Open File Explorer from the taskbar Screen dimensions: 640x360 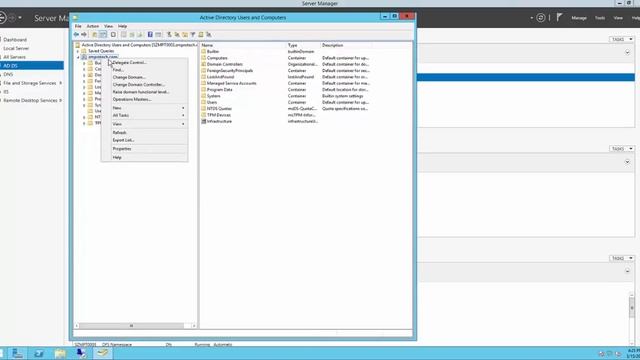coord(60,353)
